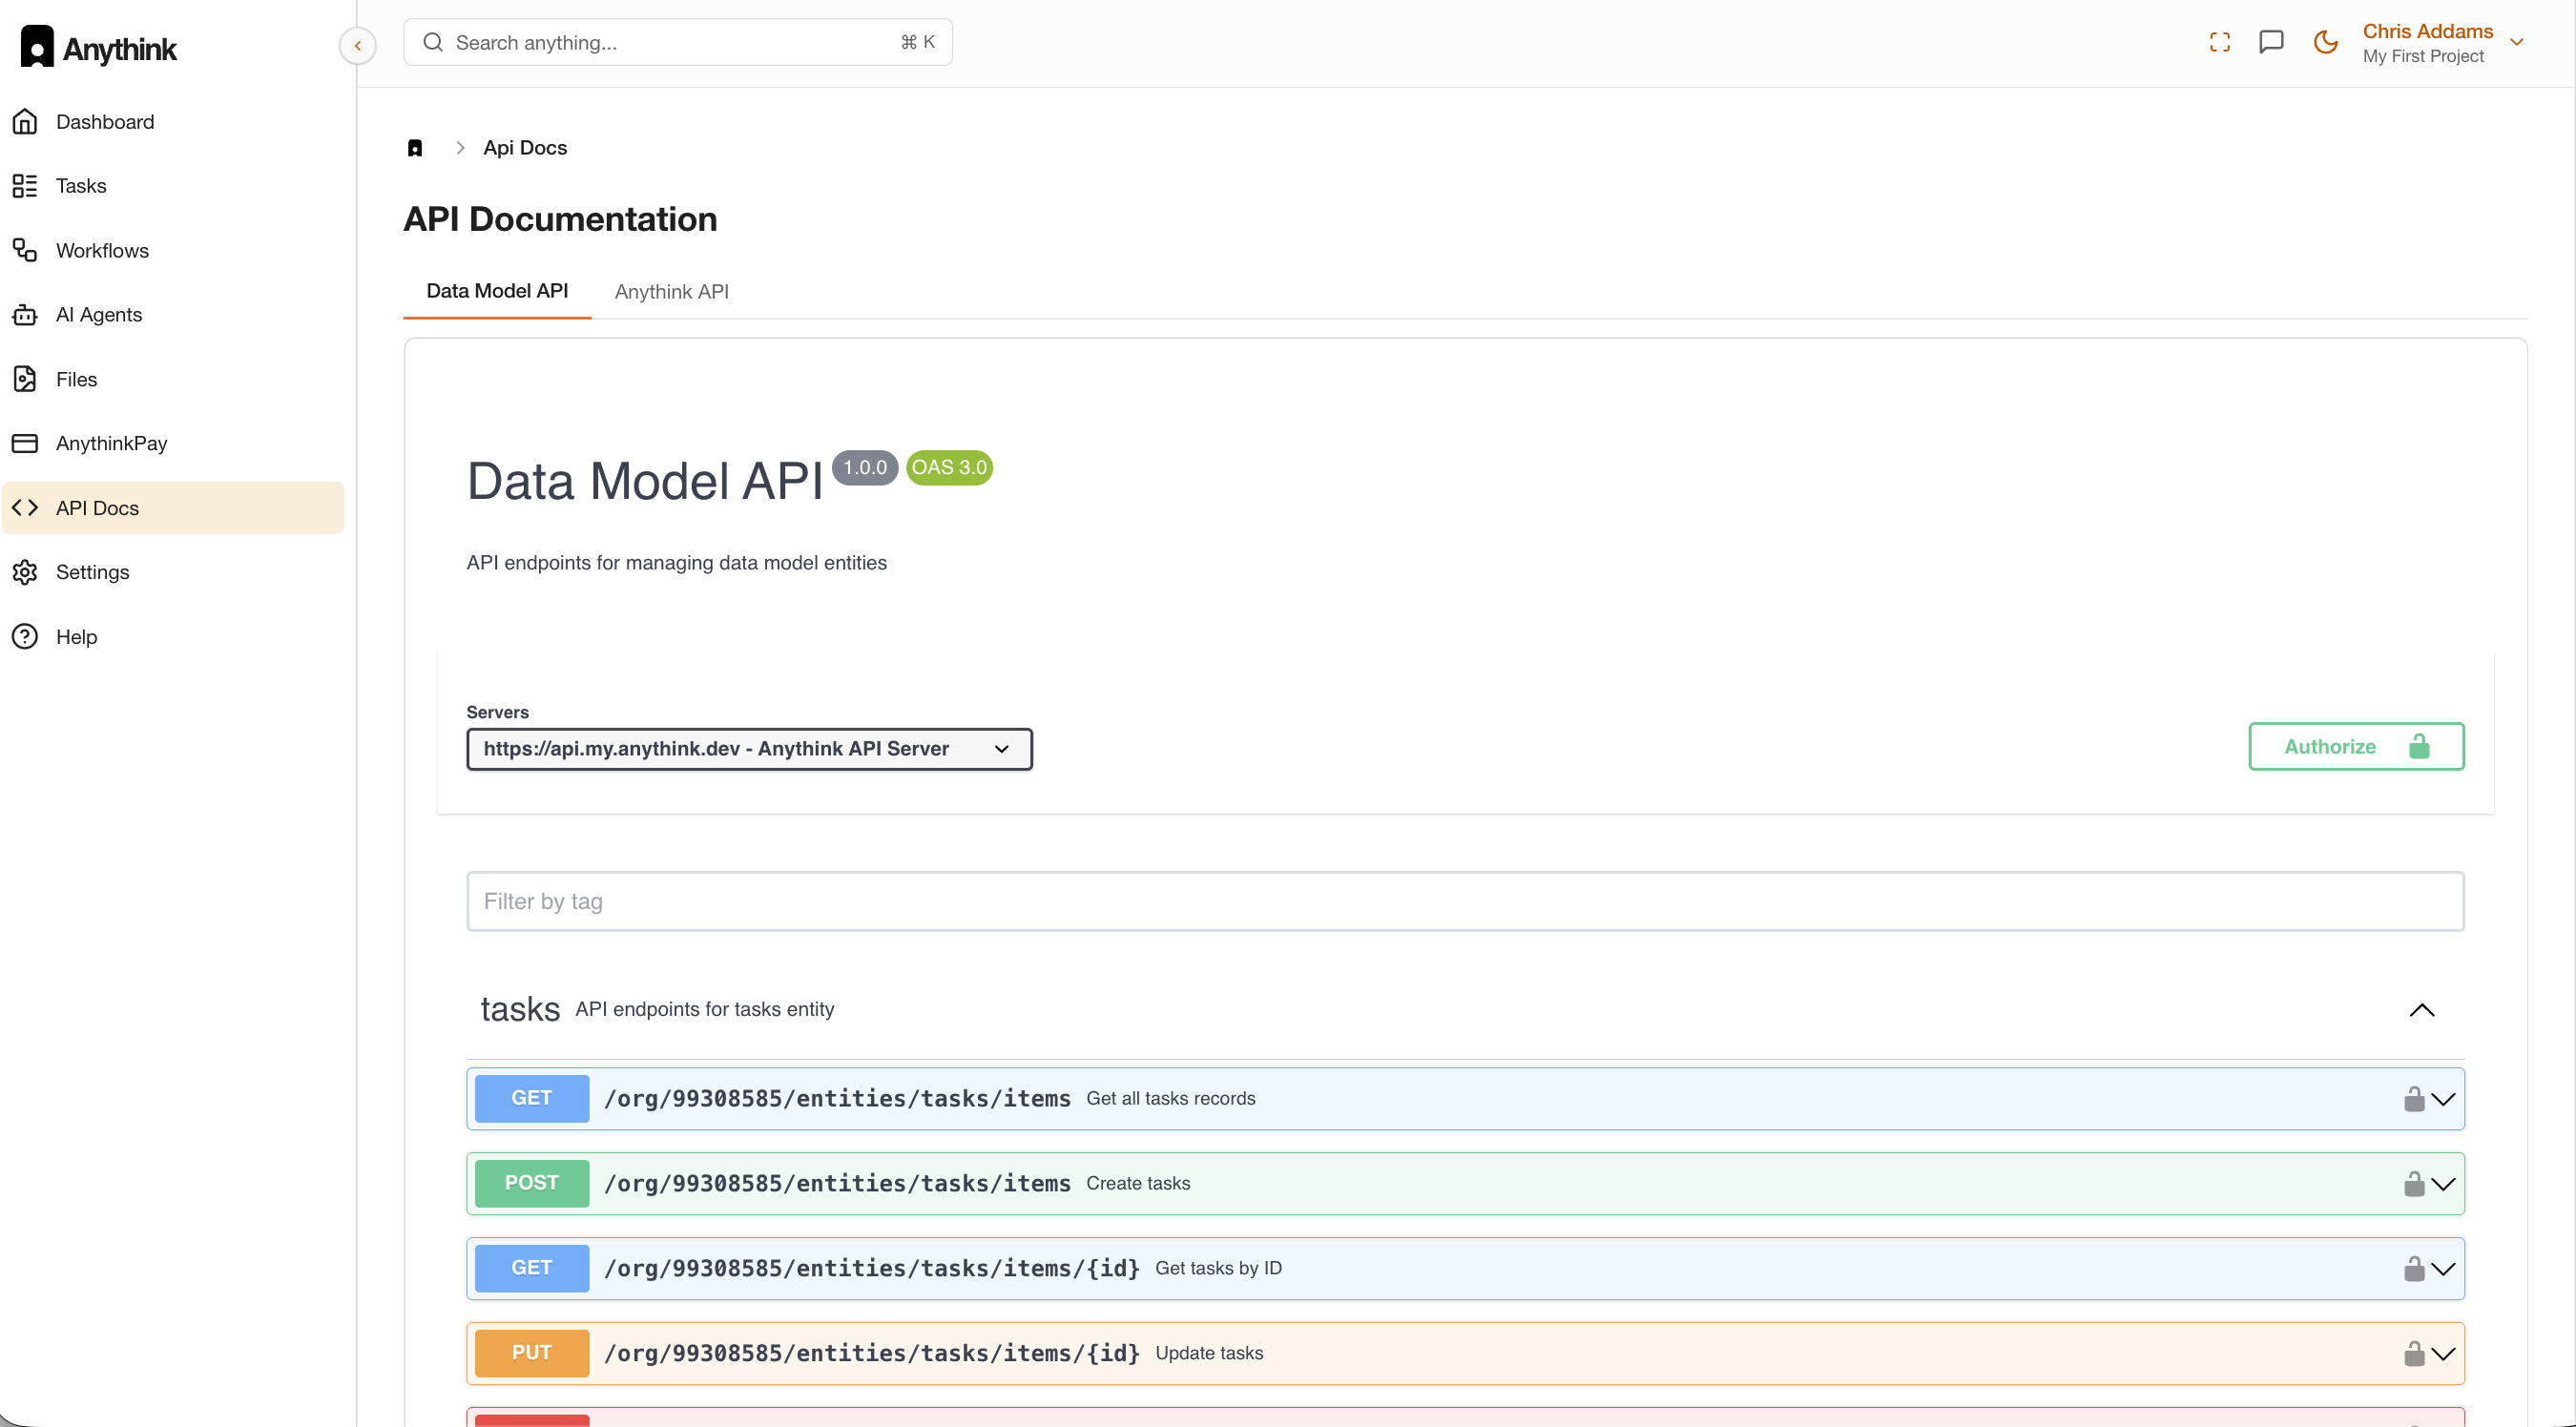2576x1427 pixels.
Task: Open the Dashboard from the sidebar
Action: pos(25,121)
